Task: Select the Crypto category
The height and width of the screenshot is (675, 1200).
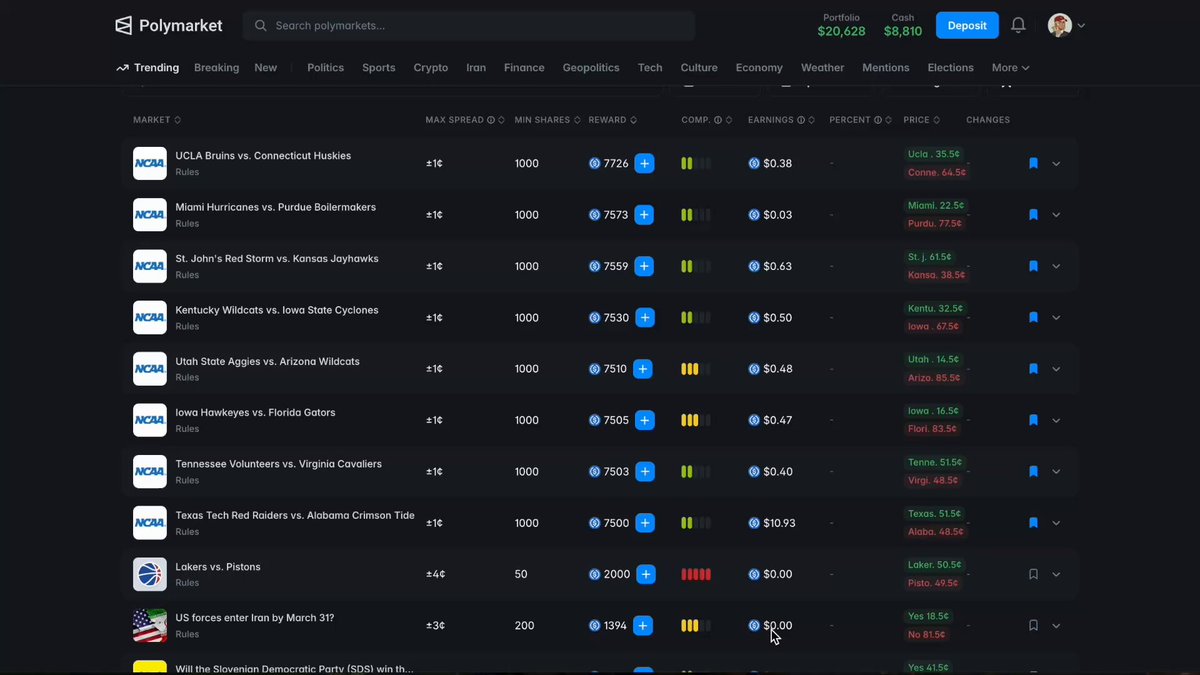Action: click(x=431, y=68)
